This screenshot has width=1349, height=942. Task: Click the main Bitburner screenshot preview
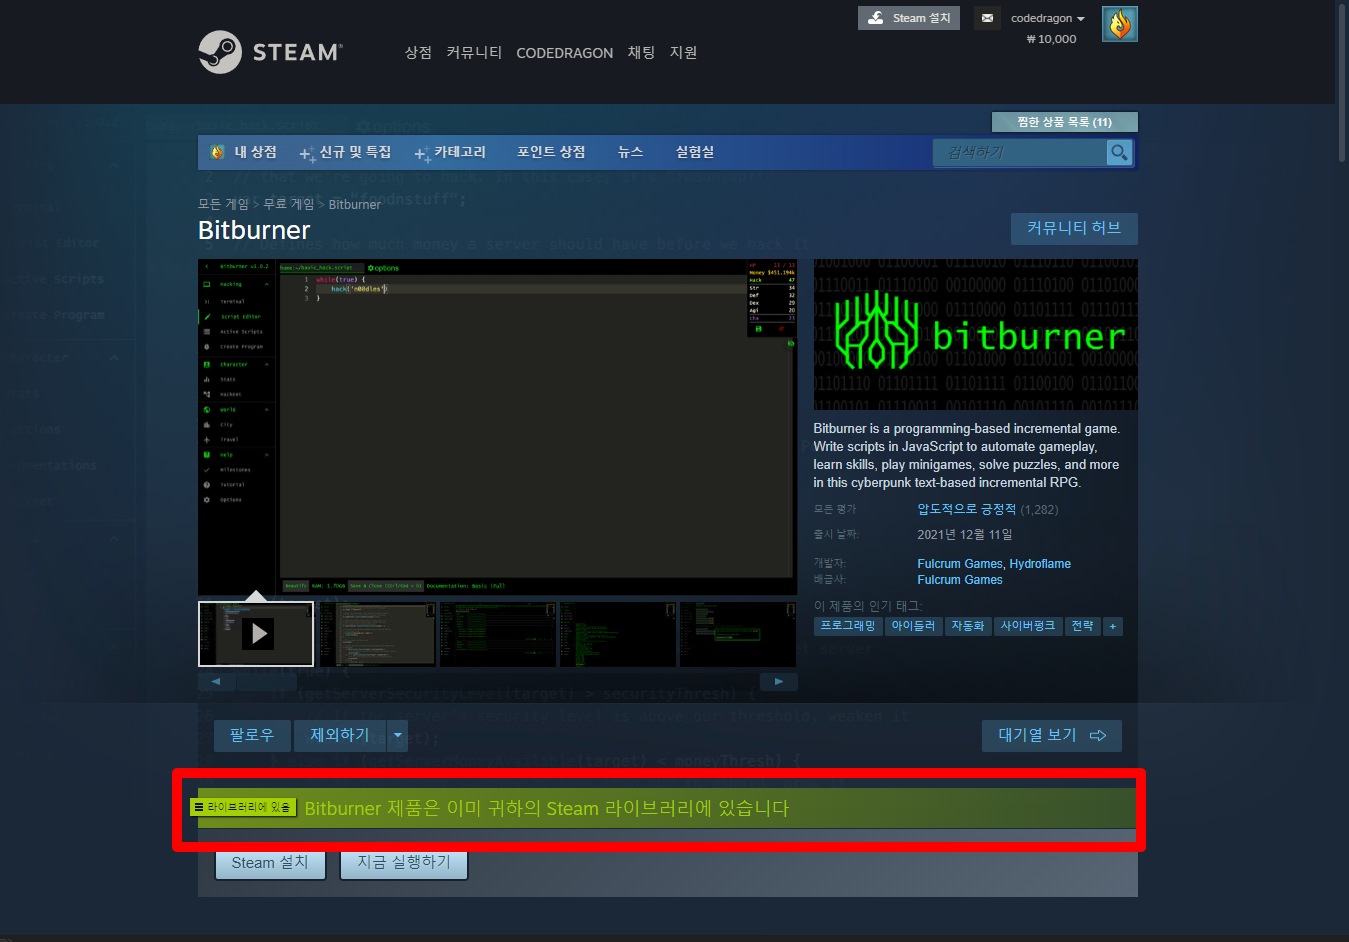497,427
